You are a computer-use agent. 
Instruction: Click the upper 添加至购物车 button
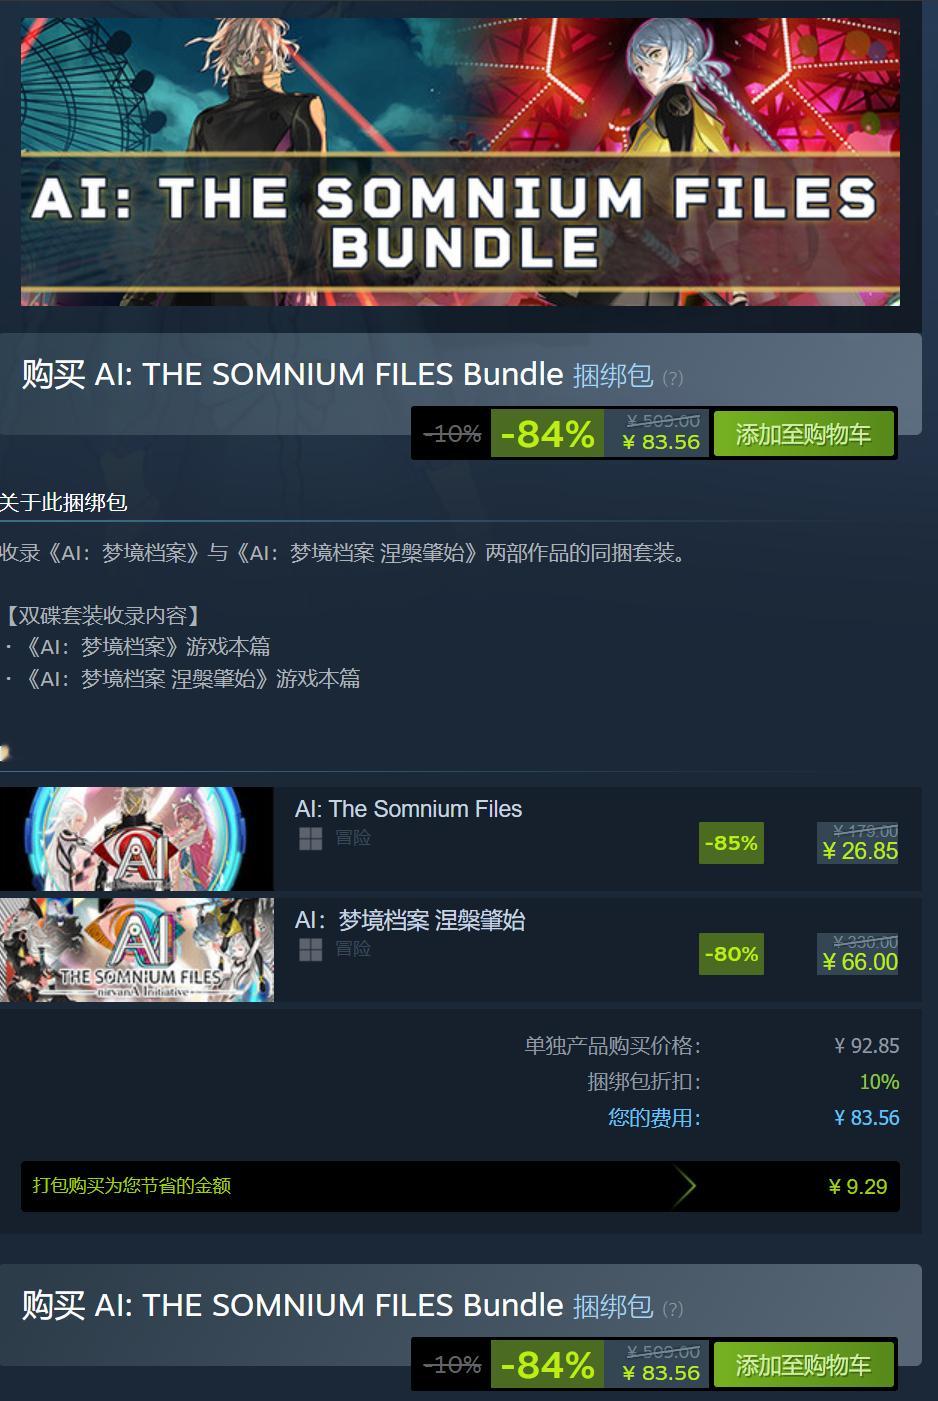[x=803, y=434]
